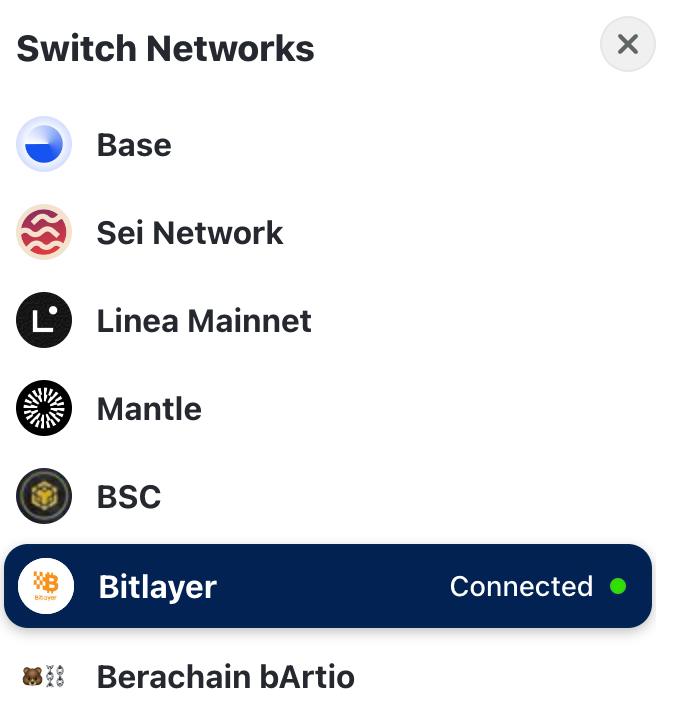
Task: Select the Bitlayer network label
Action: click(157, 587)
